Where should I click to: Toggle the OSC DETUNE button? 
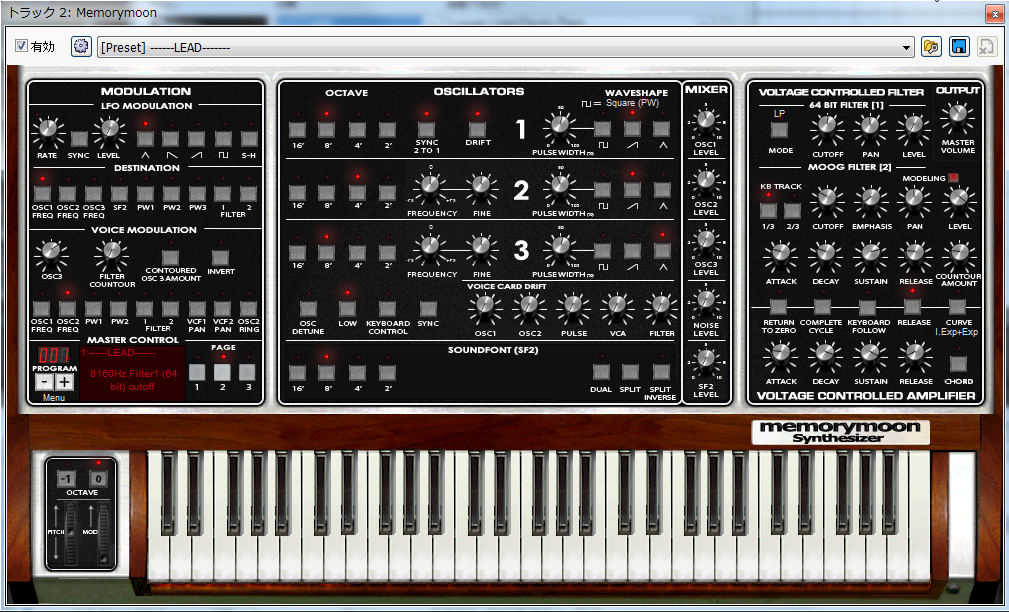308,309
